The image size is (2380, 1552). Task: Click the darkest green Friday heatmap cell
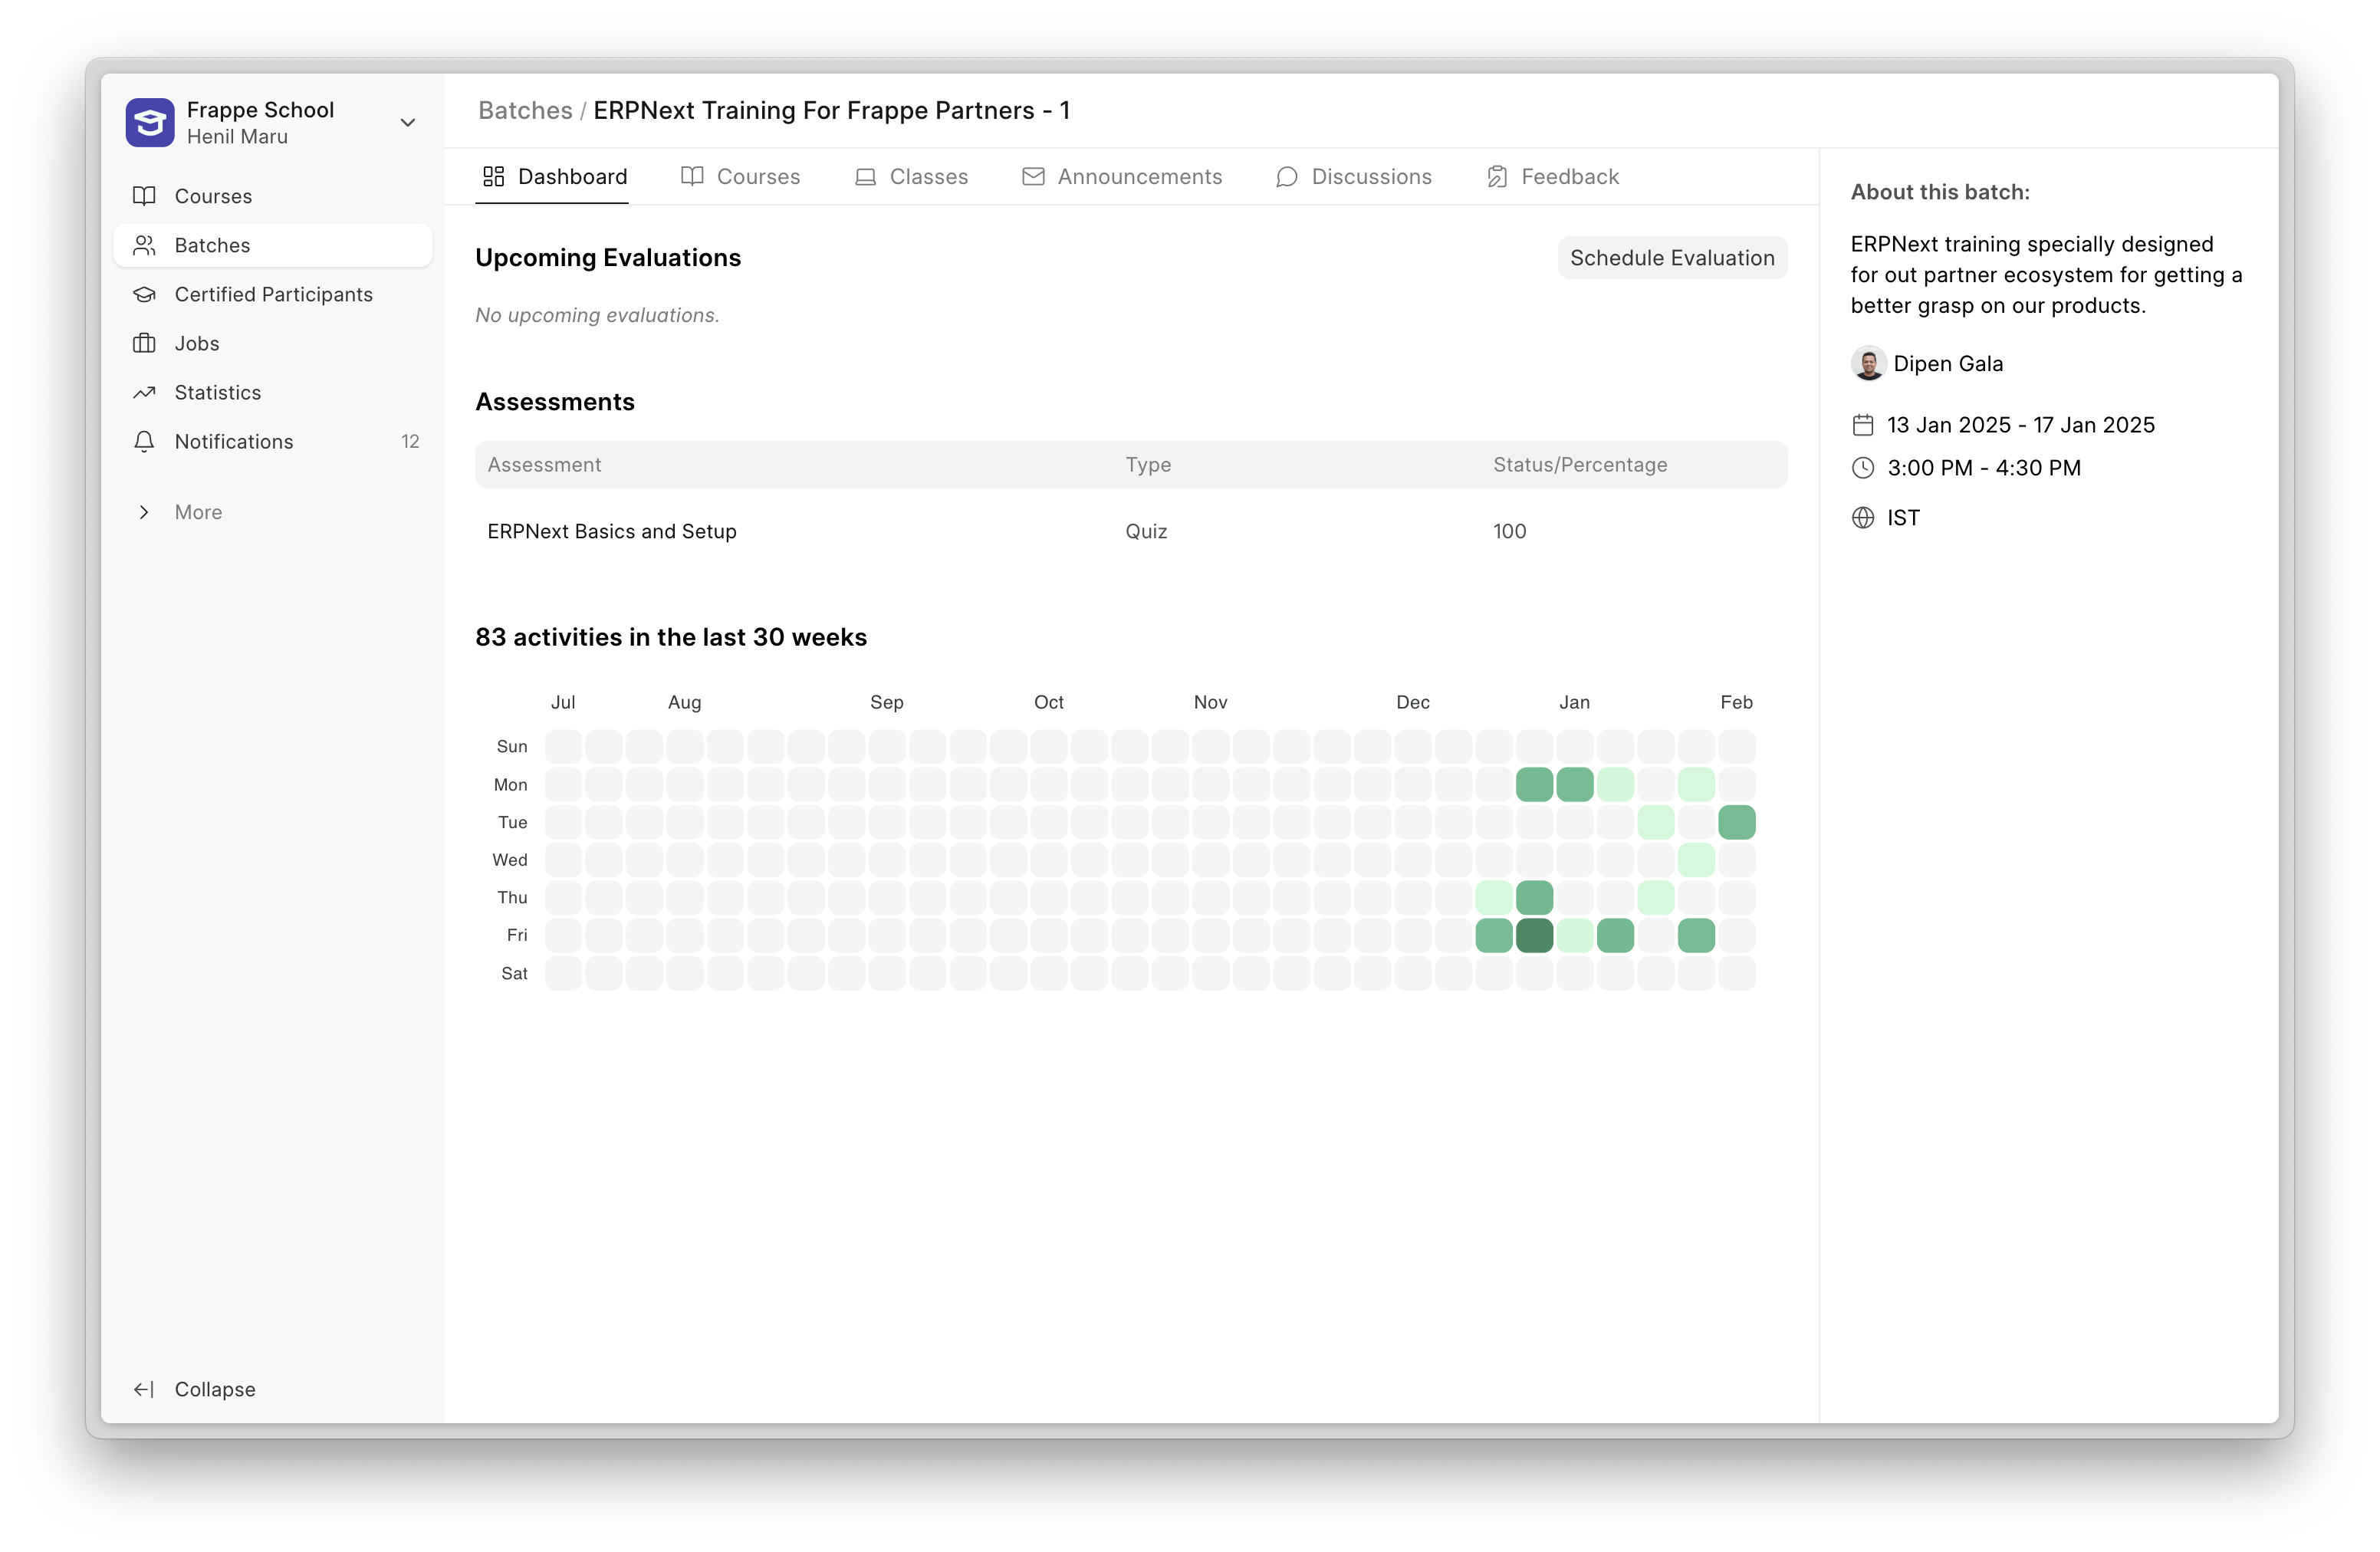pos(1534,935)
